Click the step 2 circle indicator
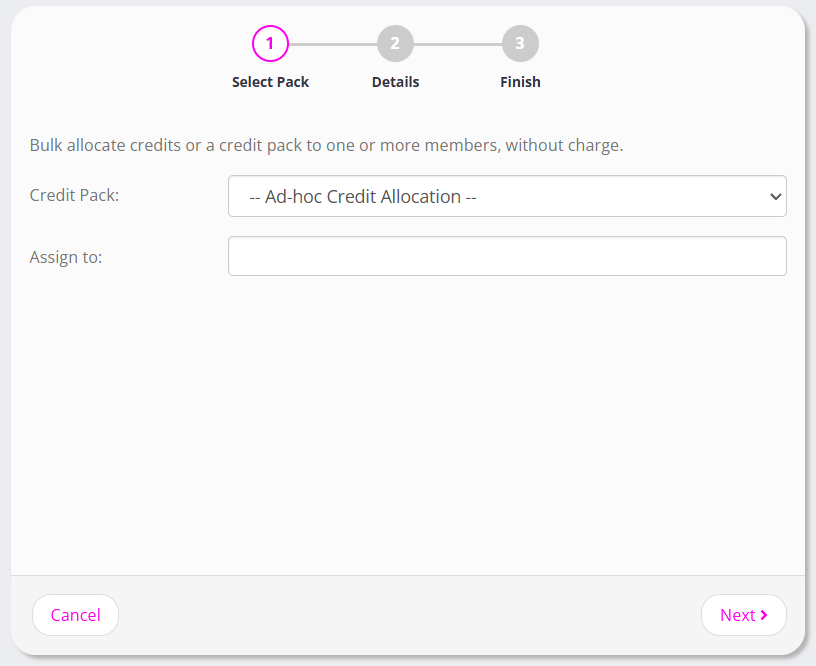The width and height of the screenshot is (816, 666). coord(395,44)
